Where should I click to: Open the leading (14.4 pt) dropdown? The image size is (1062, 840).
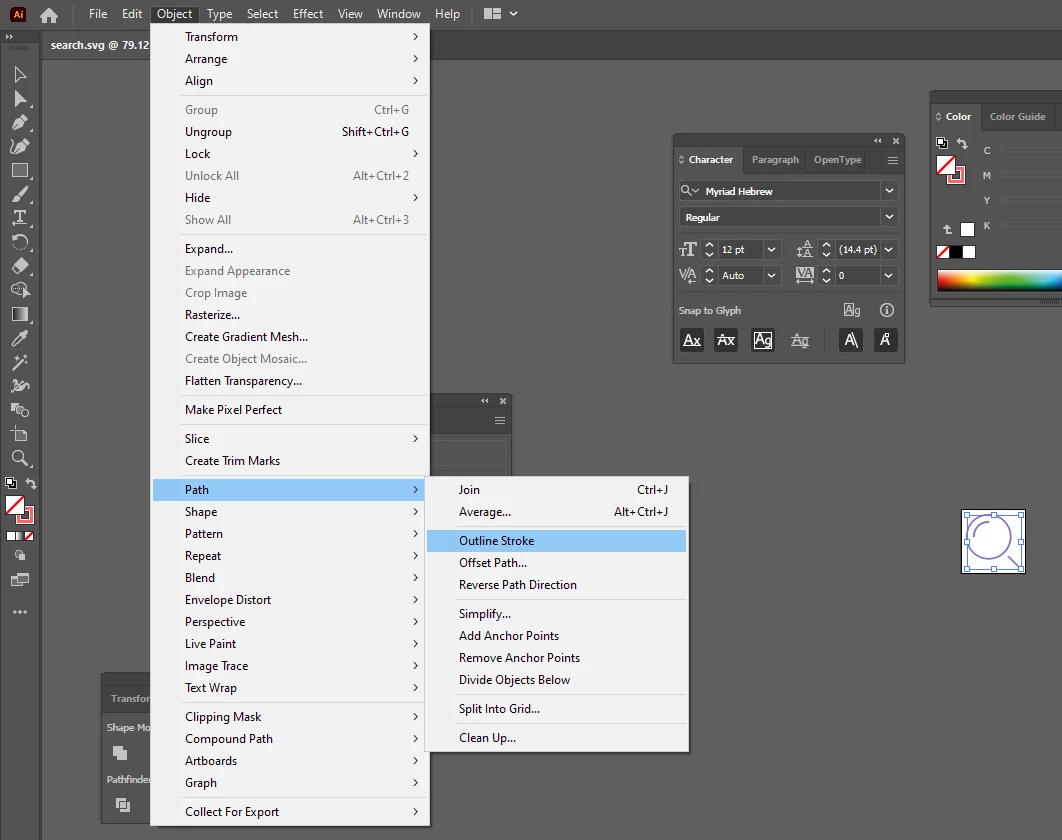[889, 249]
